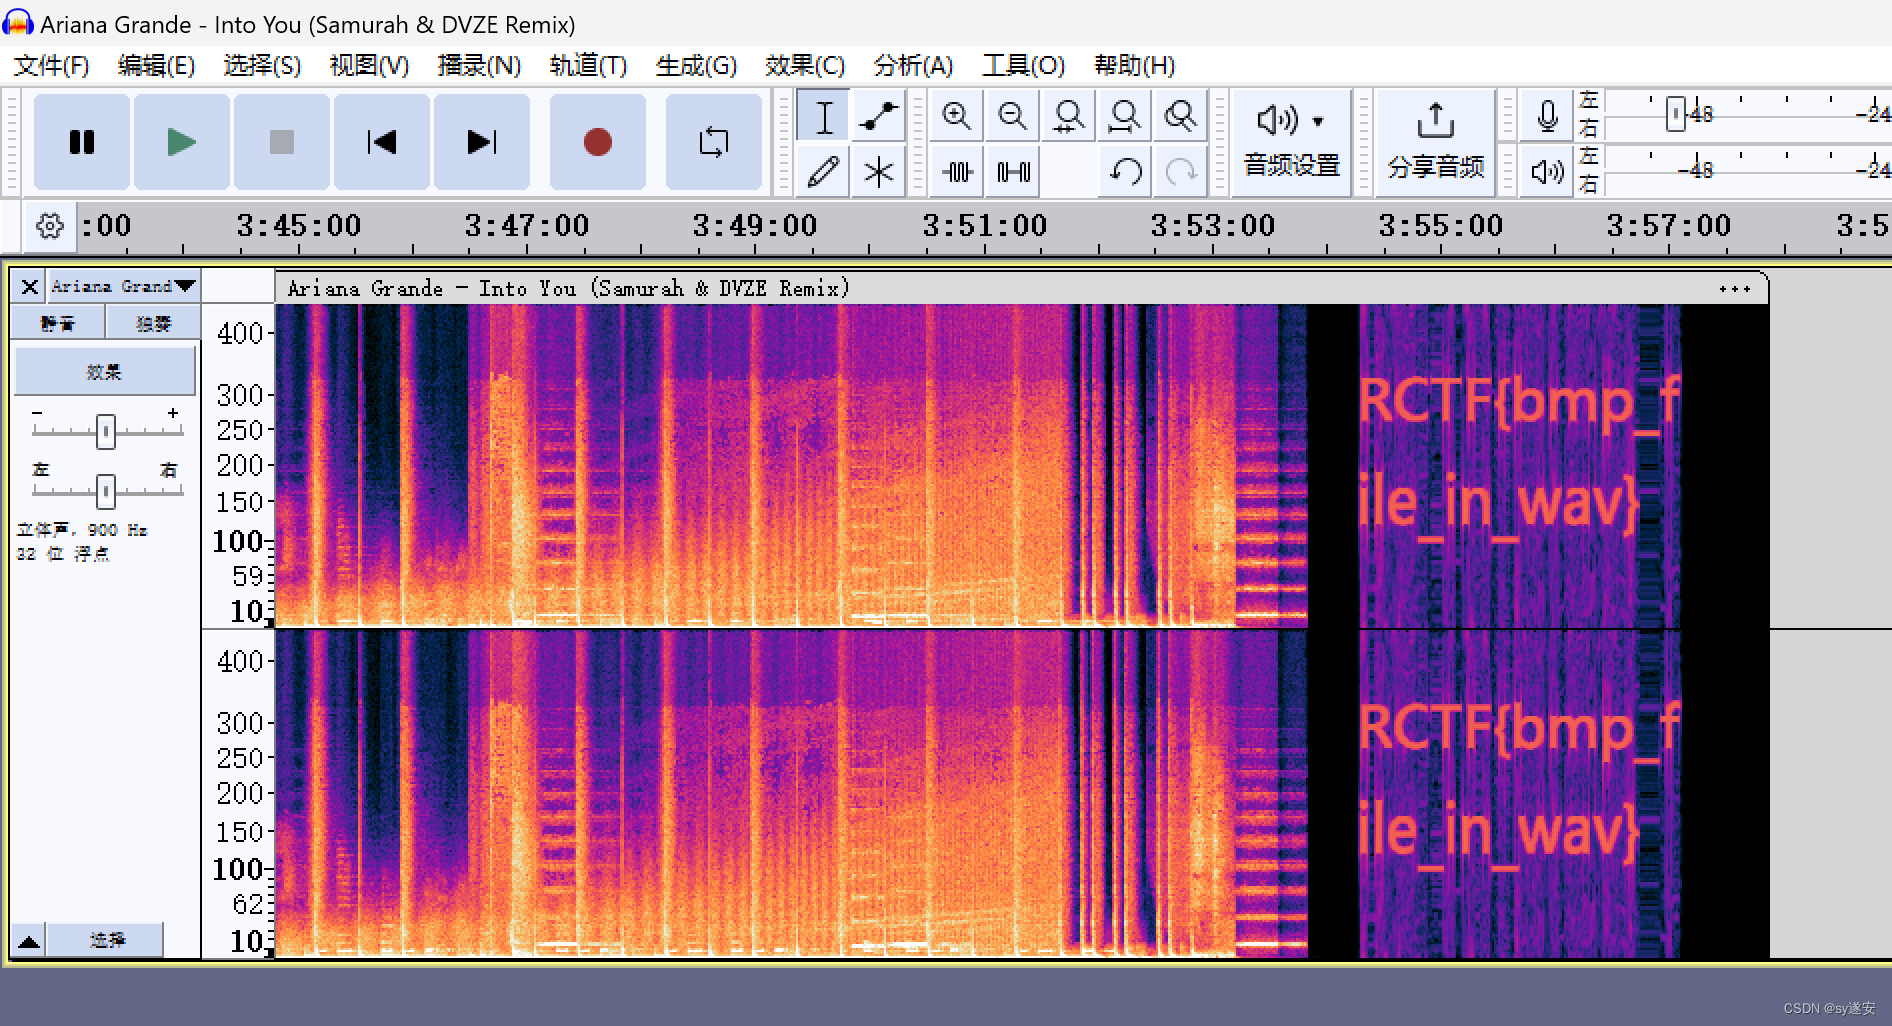Viewport: 1892px width, 1026px height.
Task: Toggle loop playback in the transport bar
Action: (x=714, y=142)
